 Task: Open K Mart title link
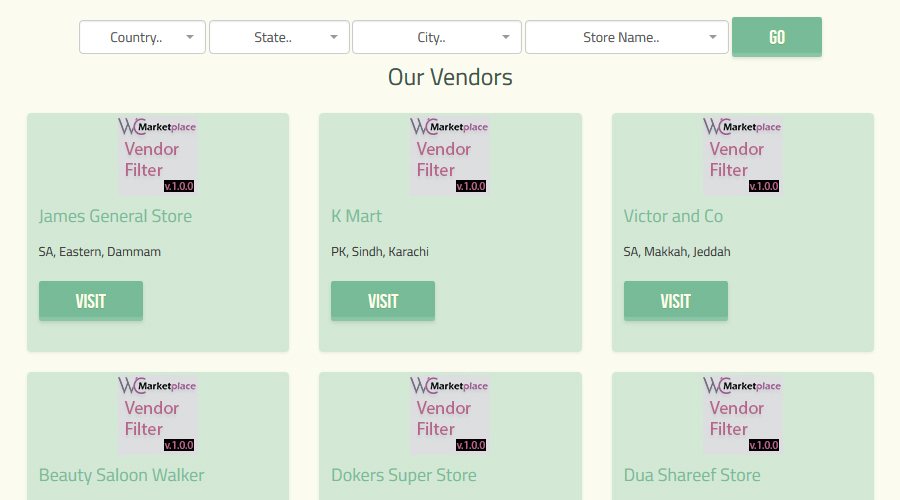[x=357, y=216]
